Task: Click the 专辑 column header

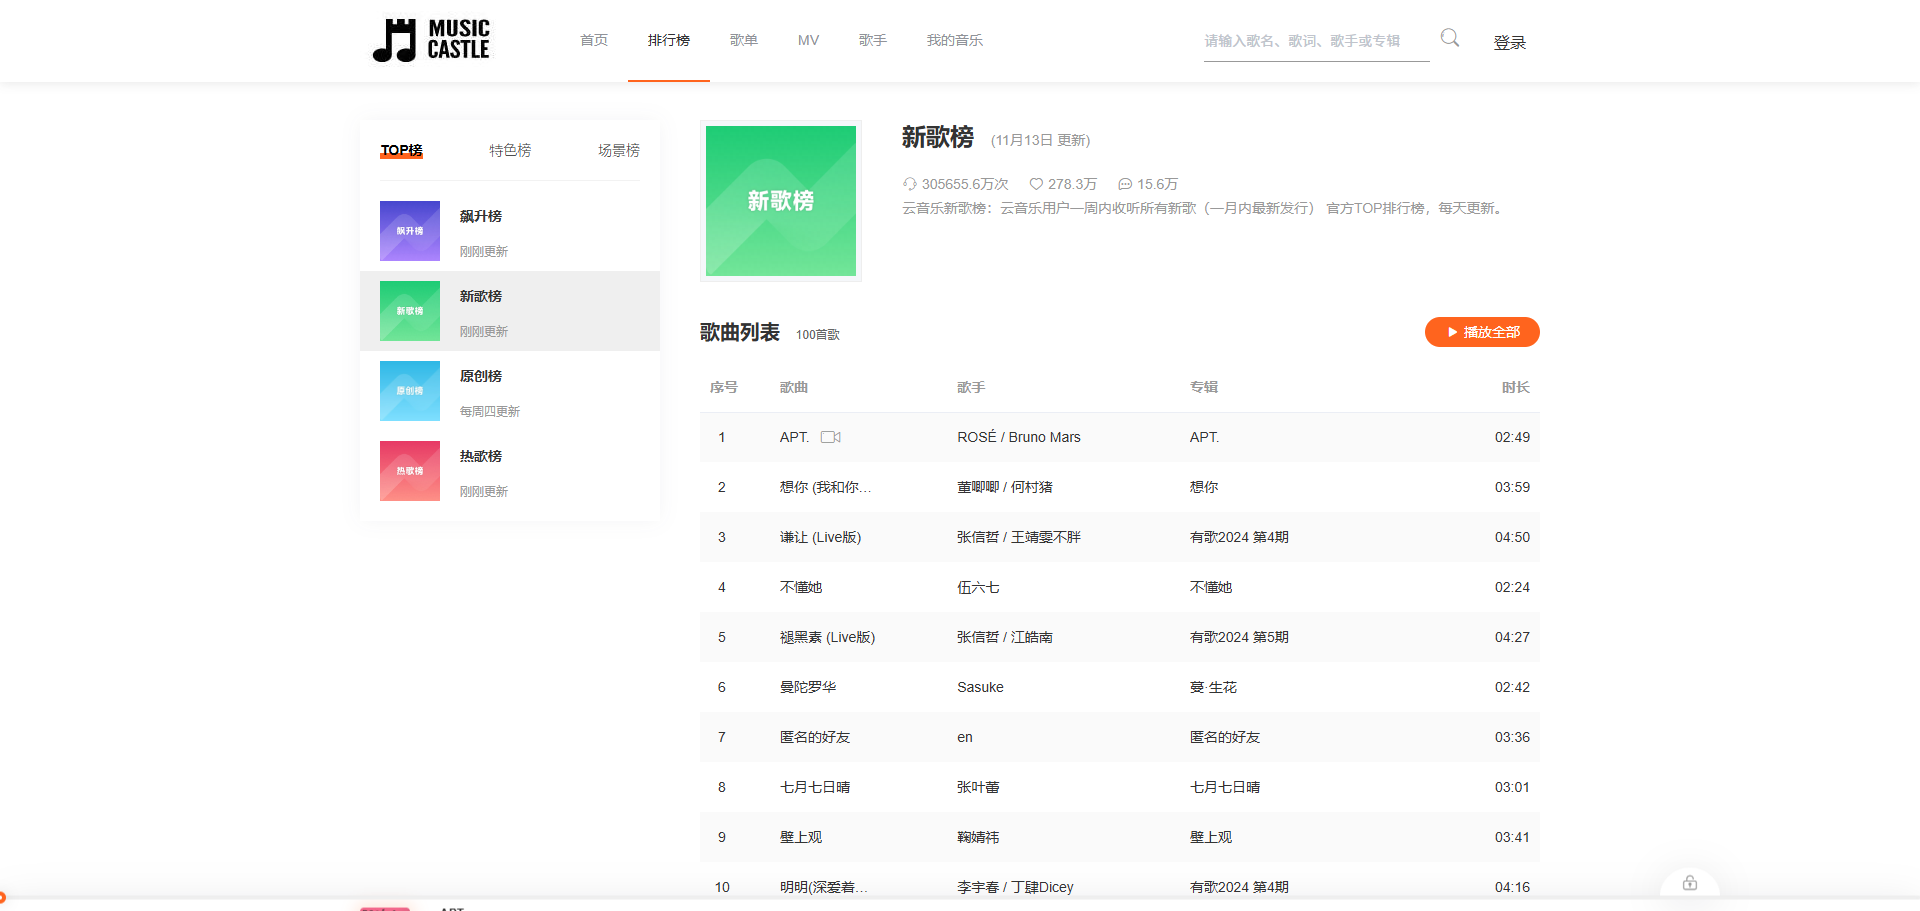Action: [1204, 387]
